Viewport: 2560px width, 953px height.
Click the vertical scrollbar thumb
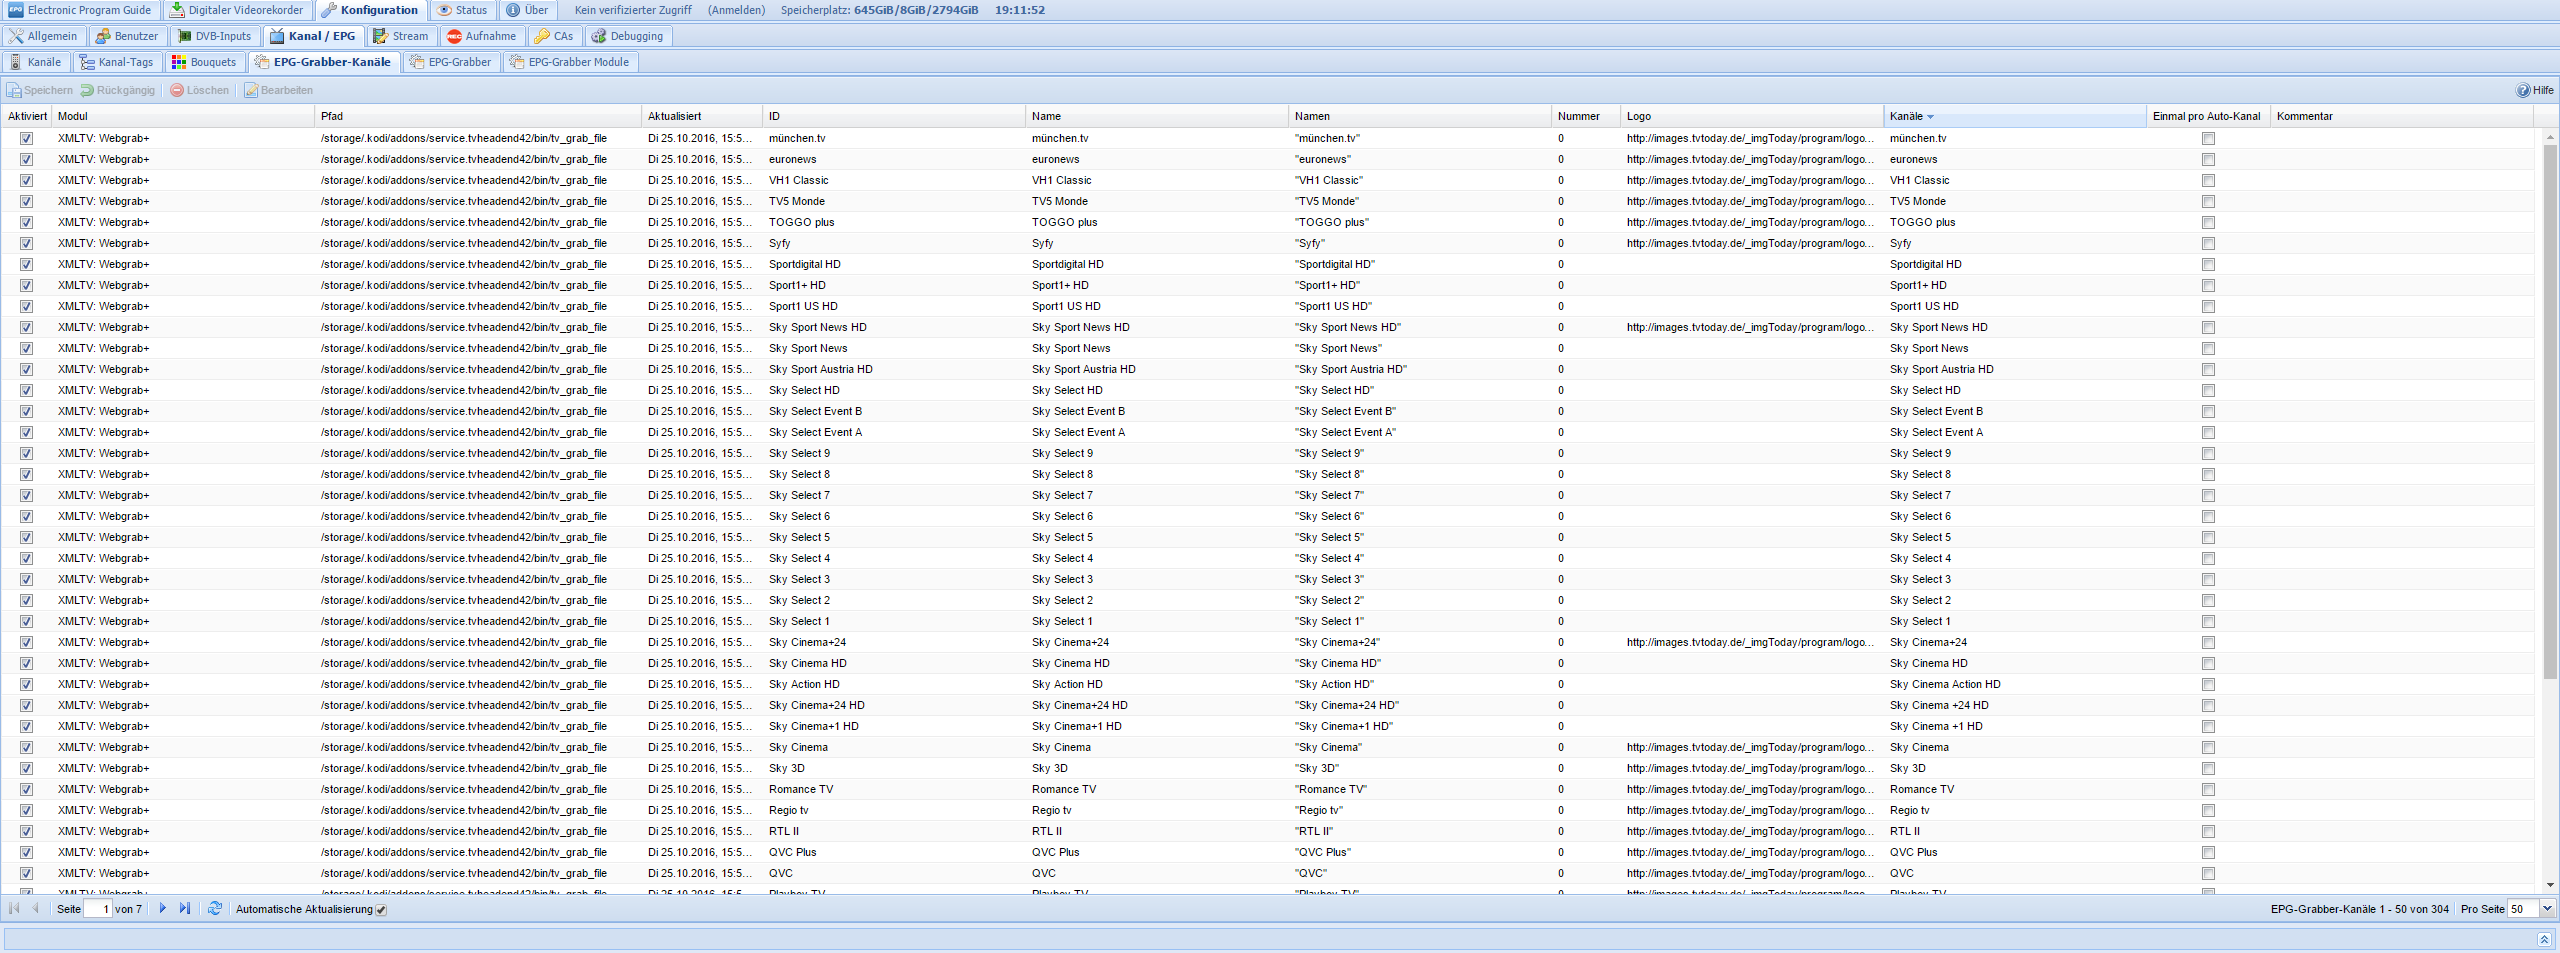(x=2550, y=412)
